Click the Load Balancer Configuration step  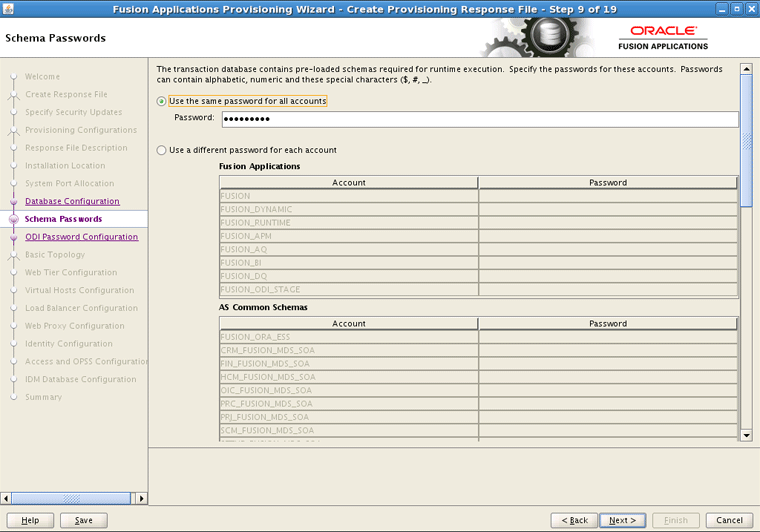pyautogui.click(x=81, y=308)
